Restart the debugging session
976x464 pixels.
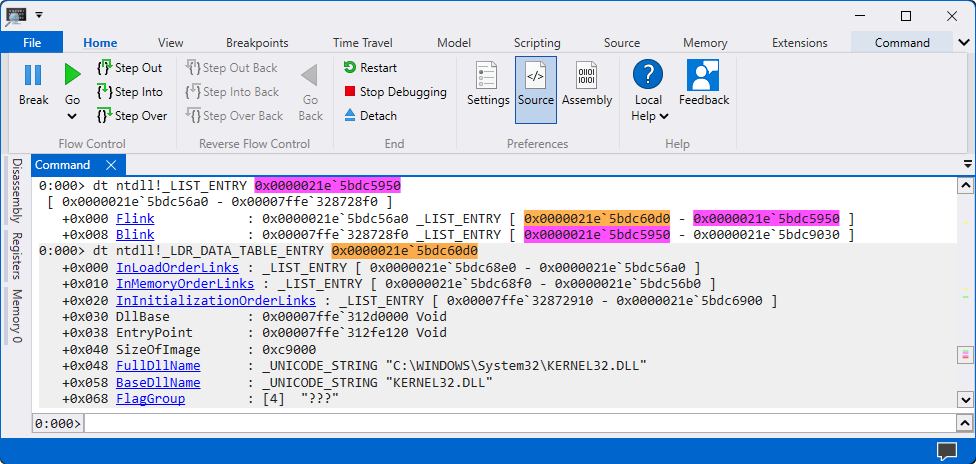370,68
